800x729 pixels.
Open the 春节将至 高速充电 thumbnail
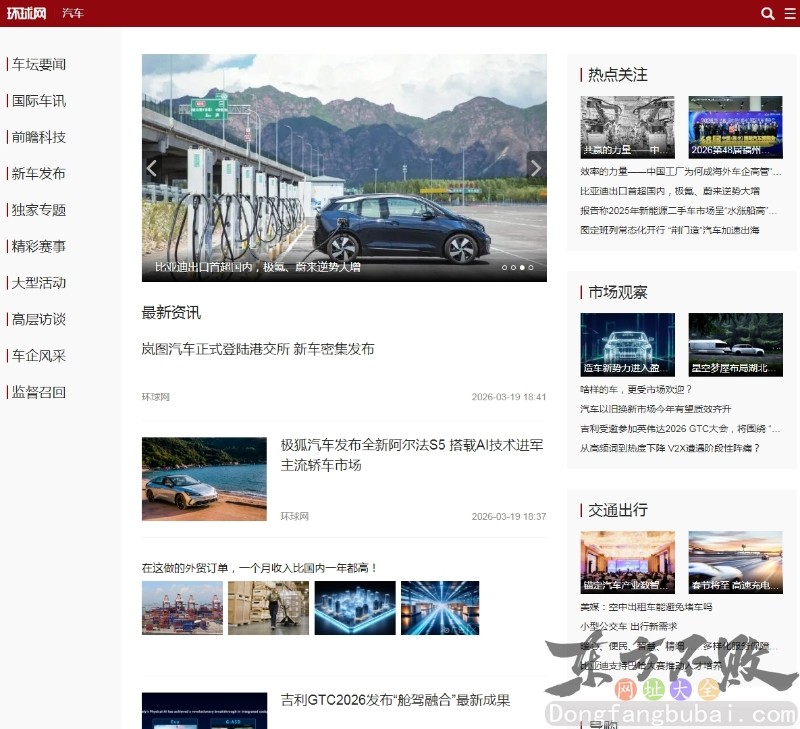click(x=736, y=562)
